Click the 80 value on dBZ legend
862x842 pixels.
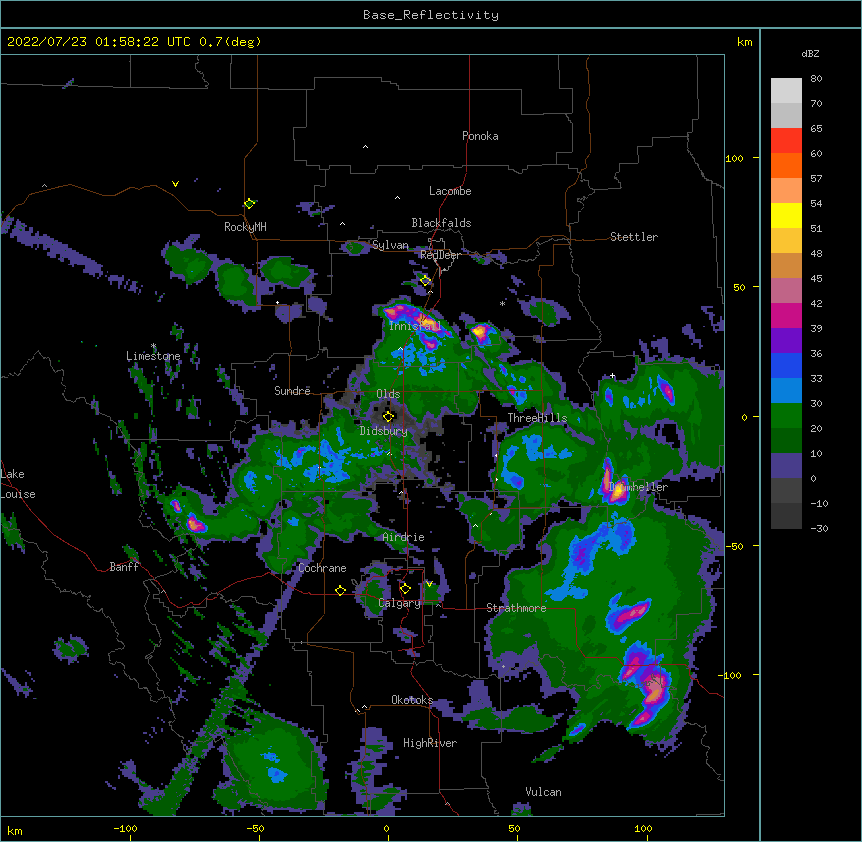[x=816, y=79]
